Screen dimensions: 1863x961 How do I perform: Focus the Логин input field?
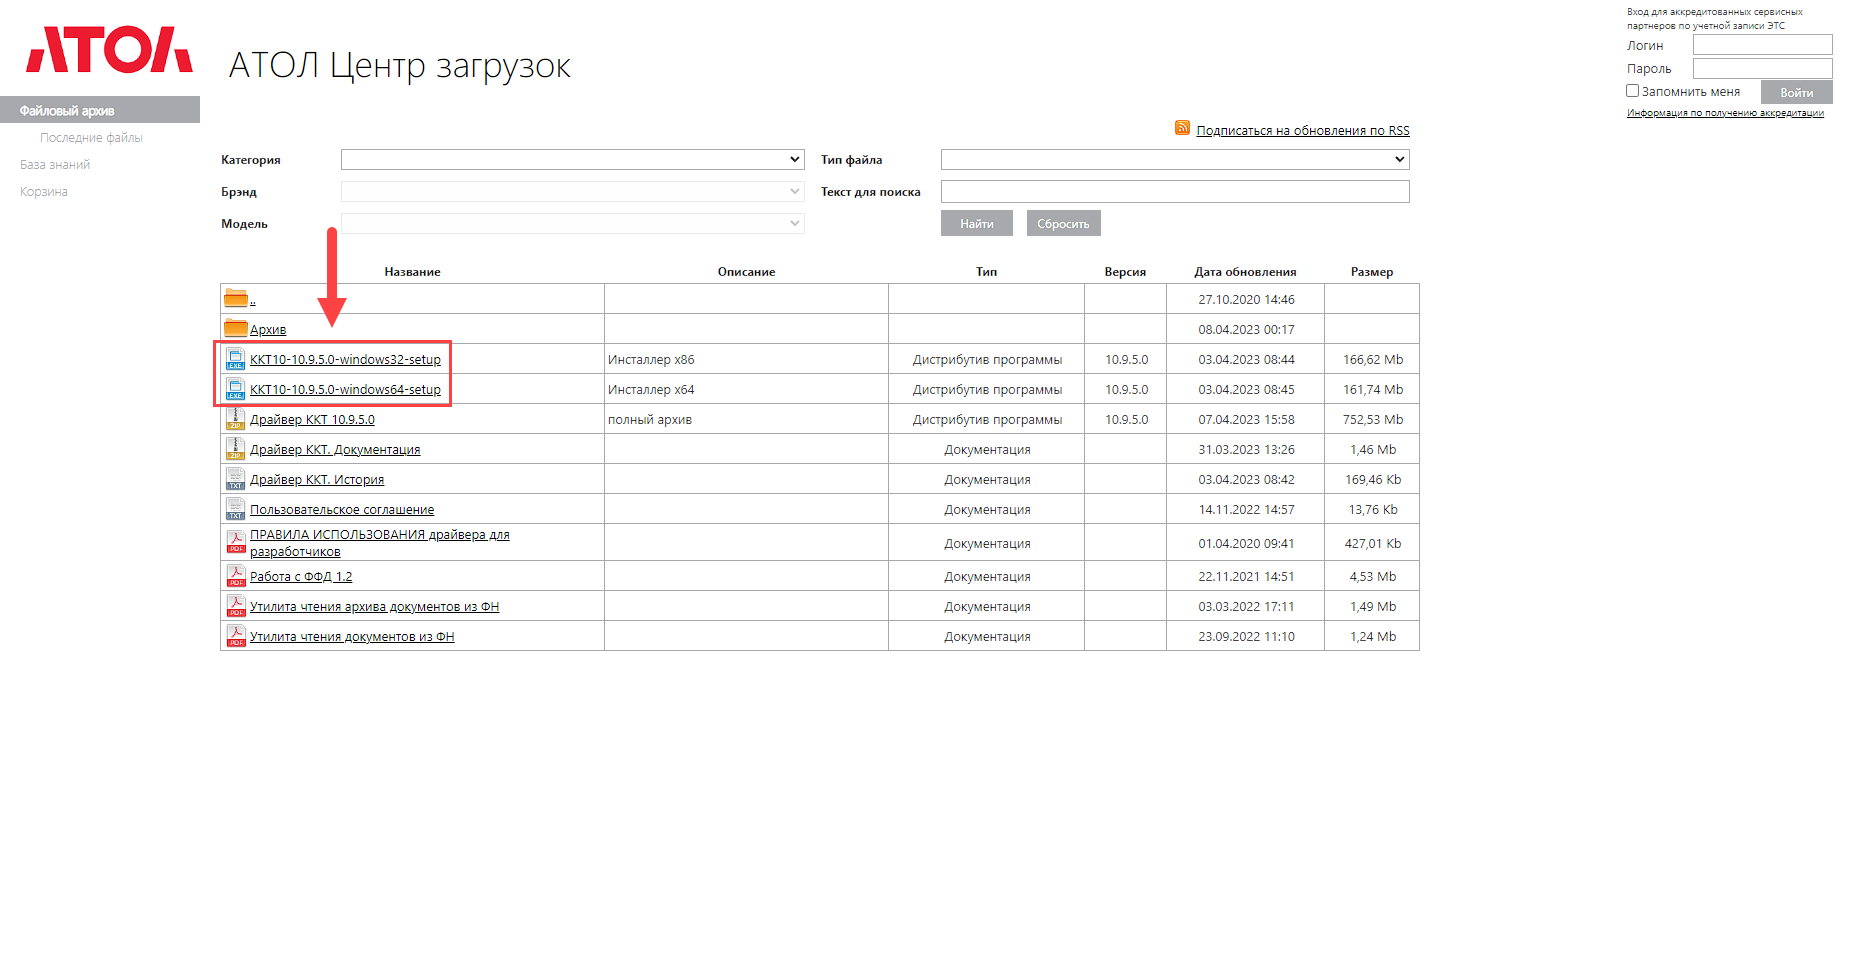[x=1762, y=45]
